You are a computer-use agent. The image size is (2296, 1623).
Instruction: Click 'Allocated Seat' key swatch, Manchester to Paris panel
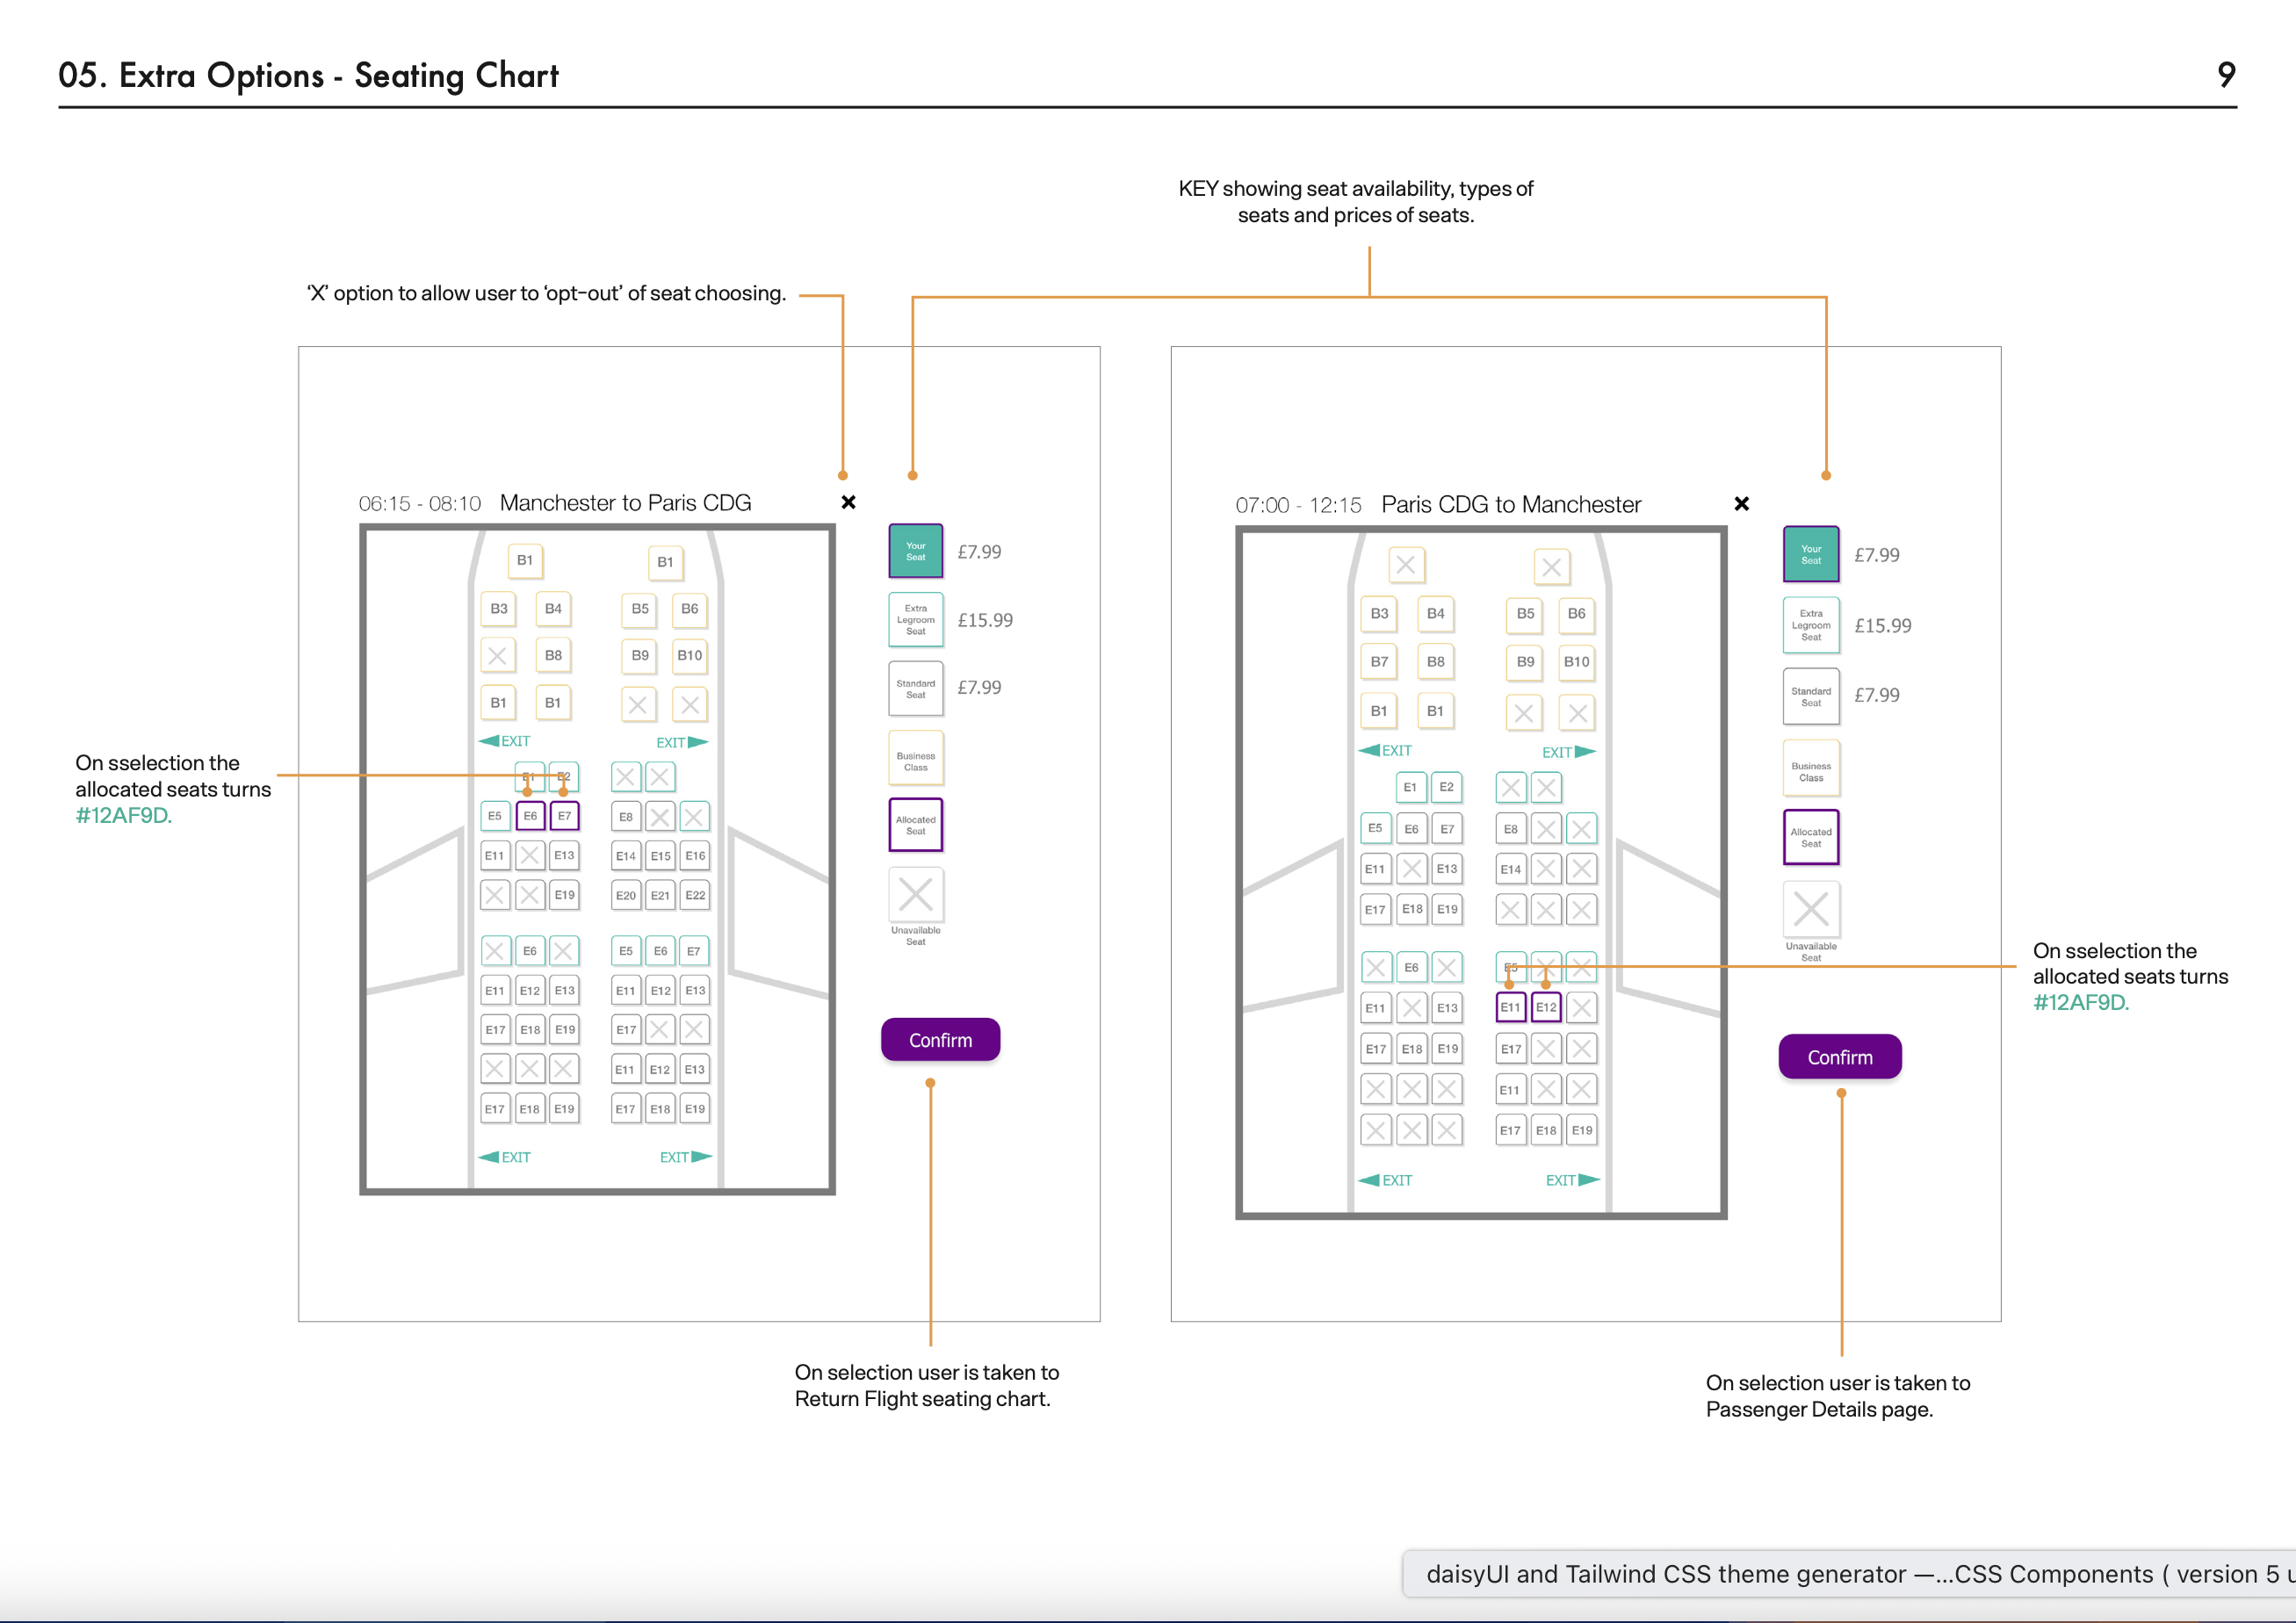[x=916, y=825]
